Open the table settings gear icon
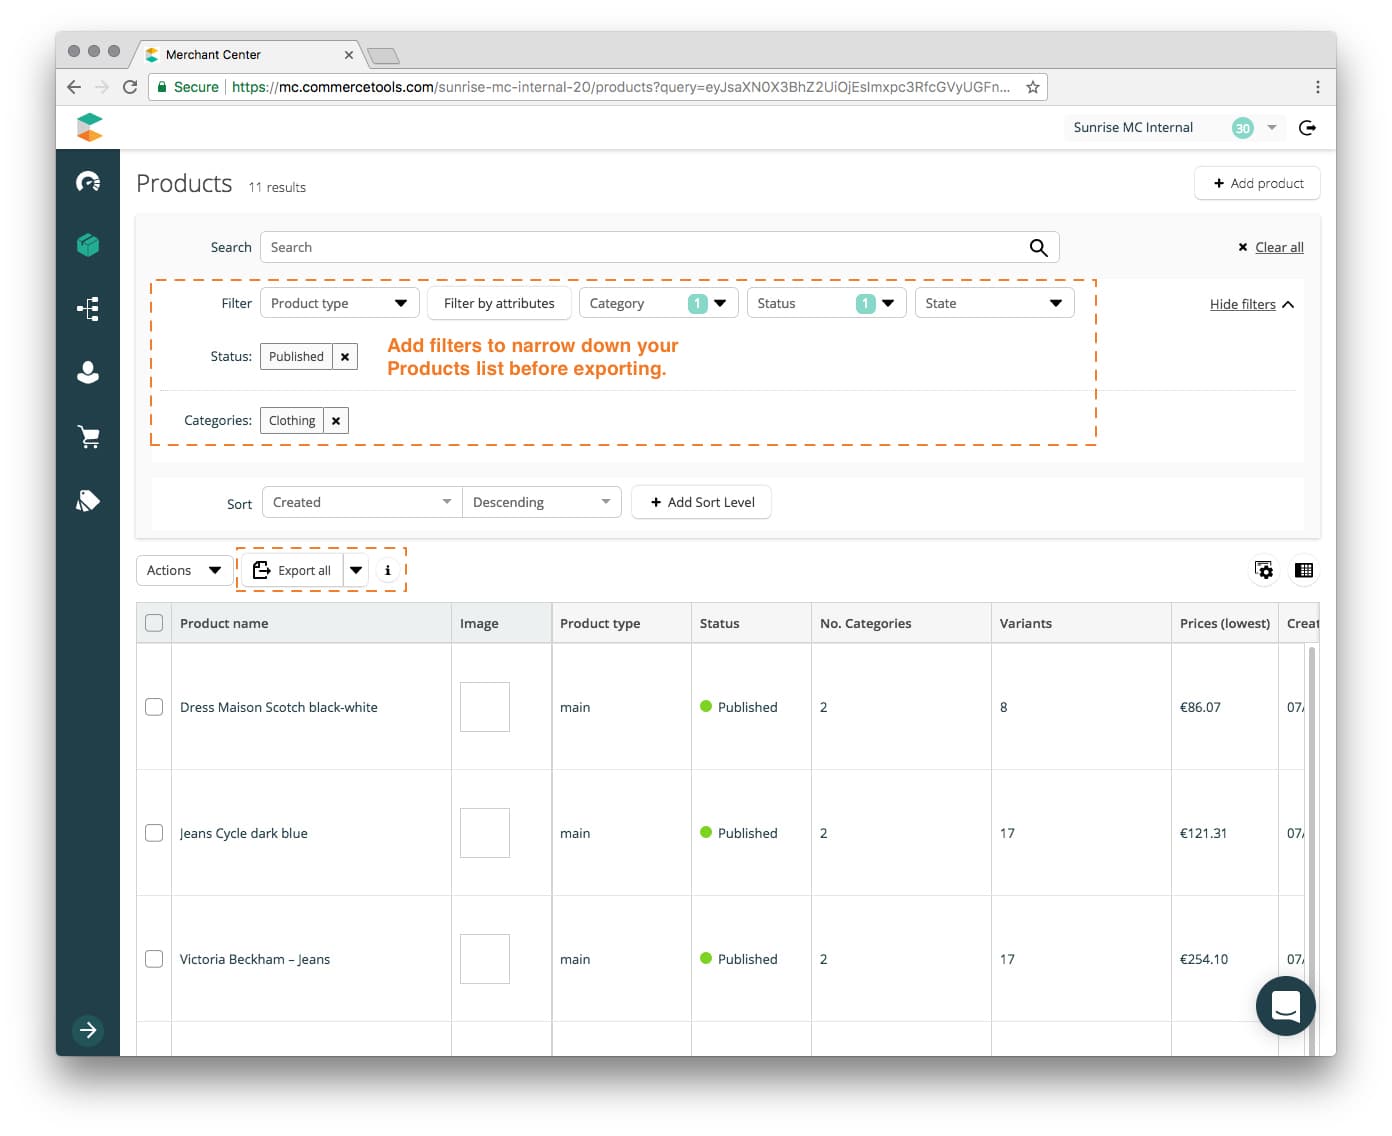 (1264, 570)
